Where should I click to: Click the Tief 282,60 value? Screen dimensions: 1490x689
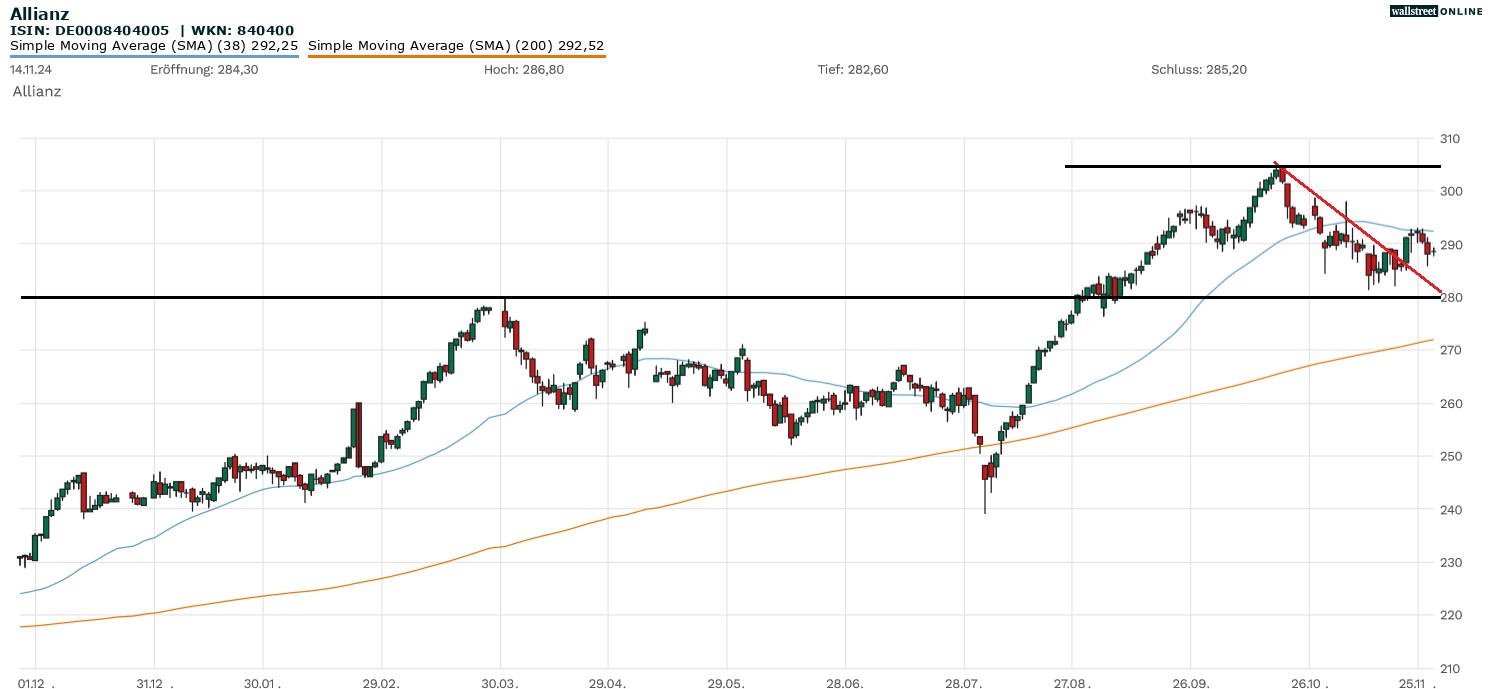click(x=853, y=70)
